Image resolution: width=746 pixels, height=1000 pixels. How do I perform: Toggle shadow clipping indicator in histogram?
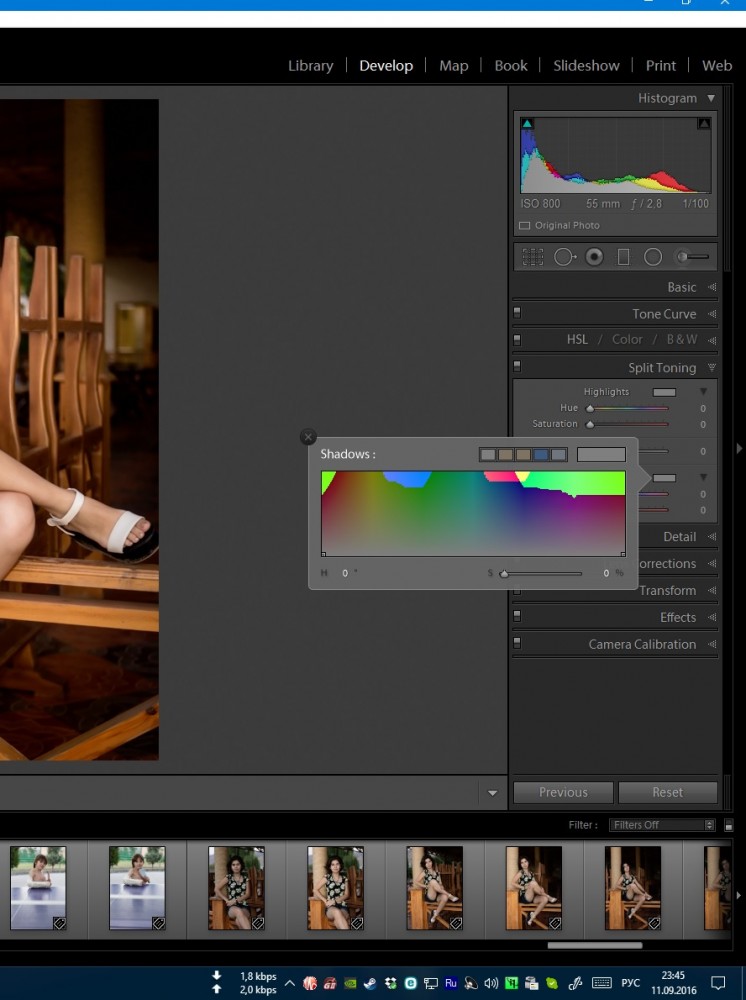527,124
